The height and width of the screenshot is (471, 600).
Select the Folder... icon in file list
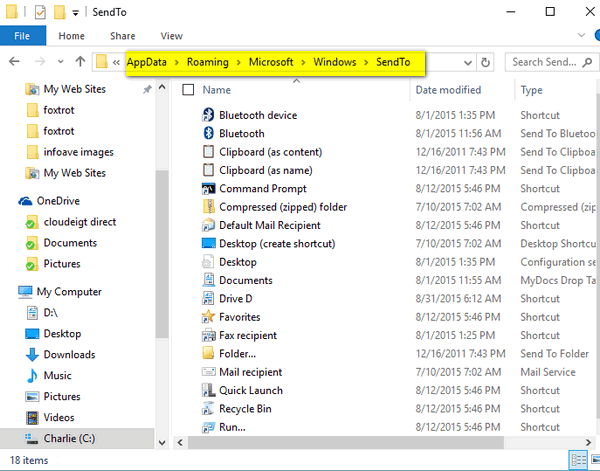[x=208, y=354]
